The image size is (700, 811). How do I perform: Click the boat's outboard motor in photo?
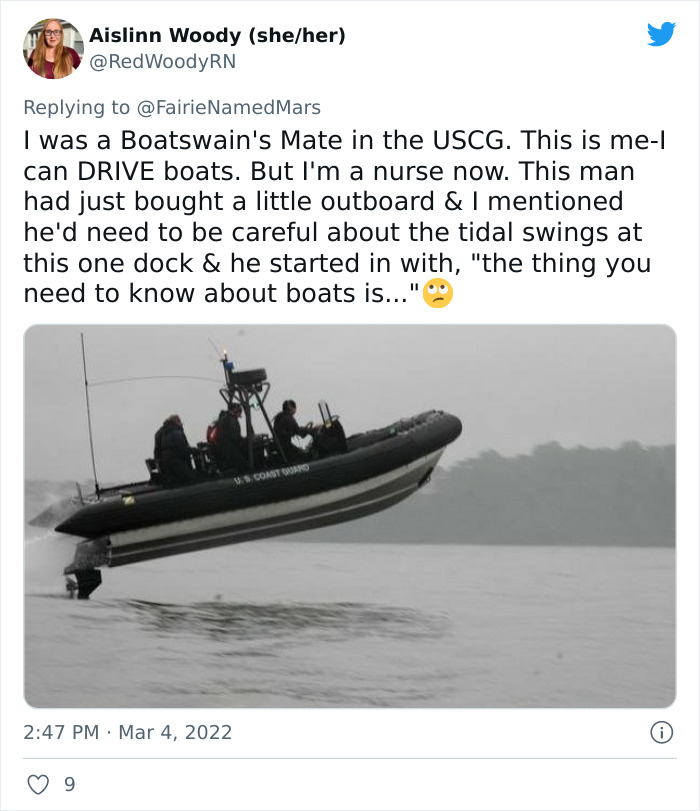click(85, 574)
